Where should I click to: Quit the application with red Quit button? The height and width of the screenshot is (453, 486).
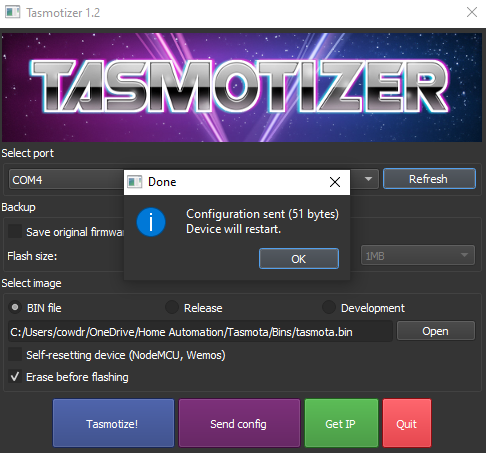click(407, 423)
